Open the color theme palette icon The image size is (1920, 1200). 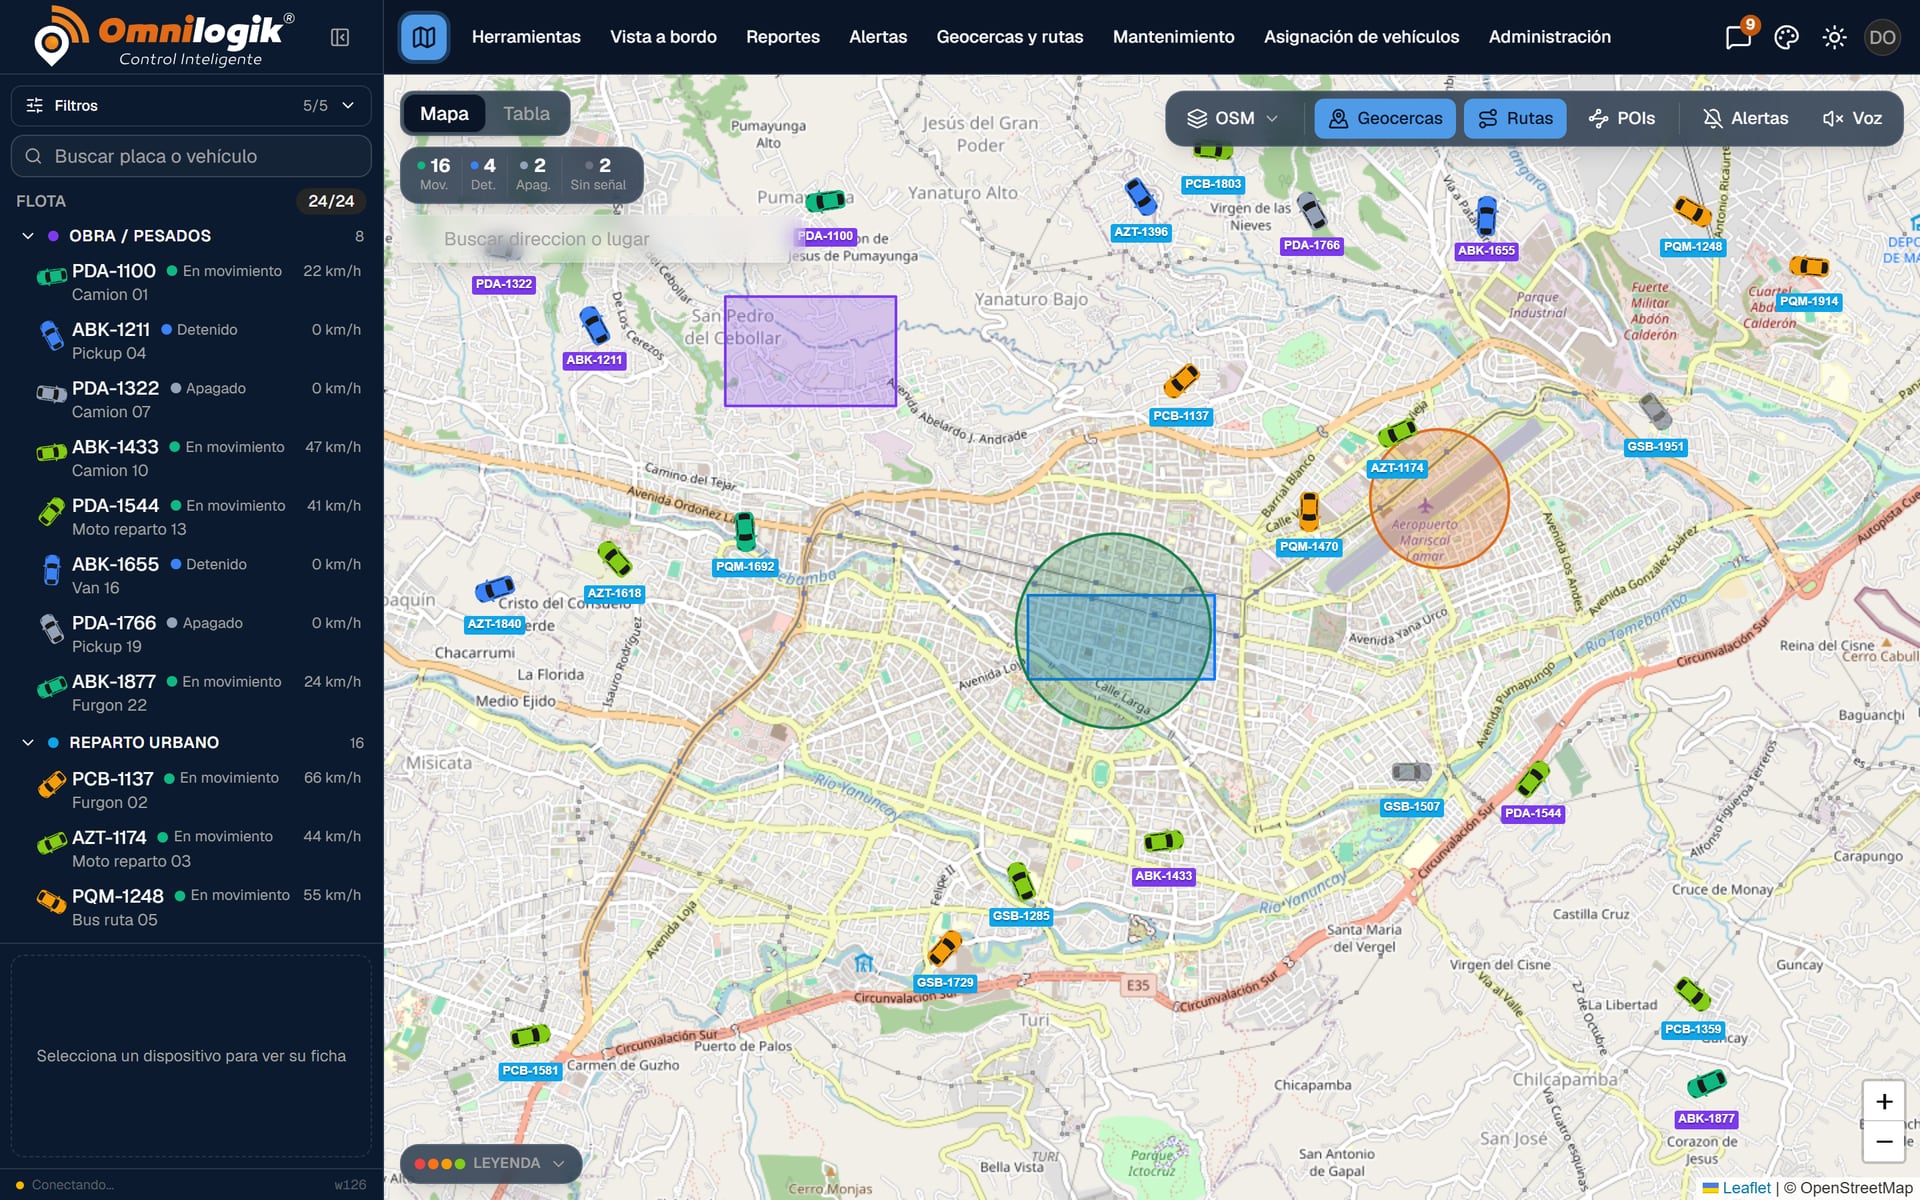click(1786, 37)
